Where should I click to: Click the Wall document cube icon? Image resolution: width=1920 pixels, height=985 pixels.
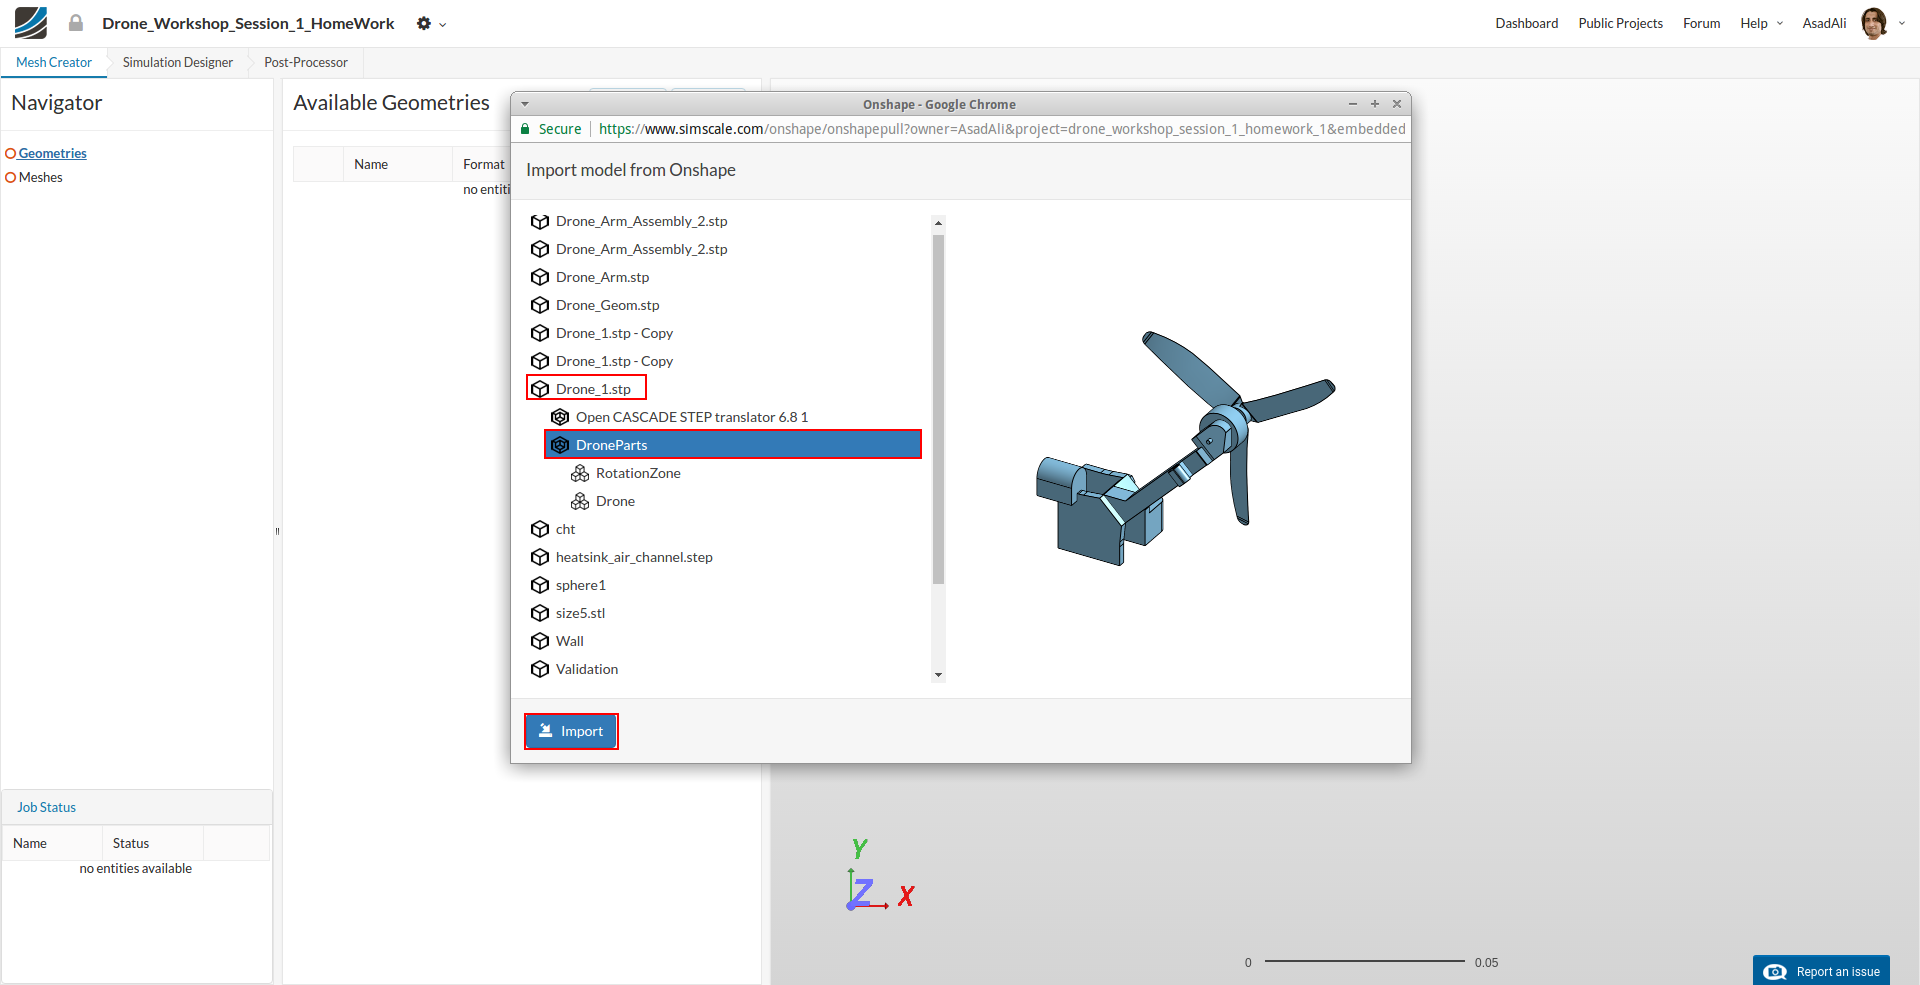pyautogui.click(x=540, y=641)
